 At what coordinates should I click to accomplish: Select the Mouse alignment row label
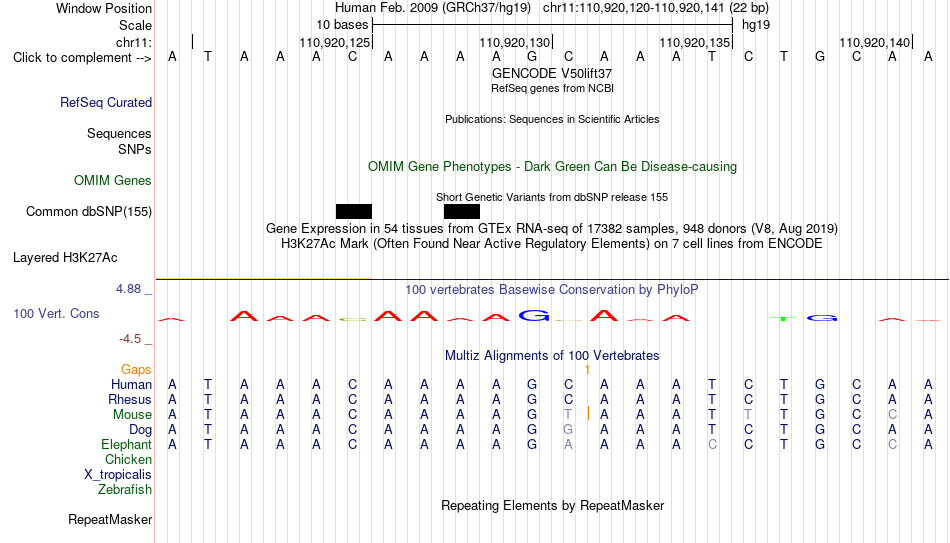point(132,415)
